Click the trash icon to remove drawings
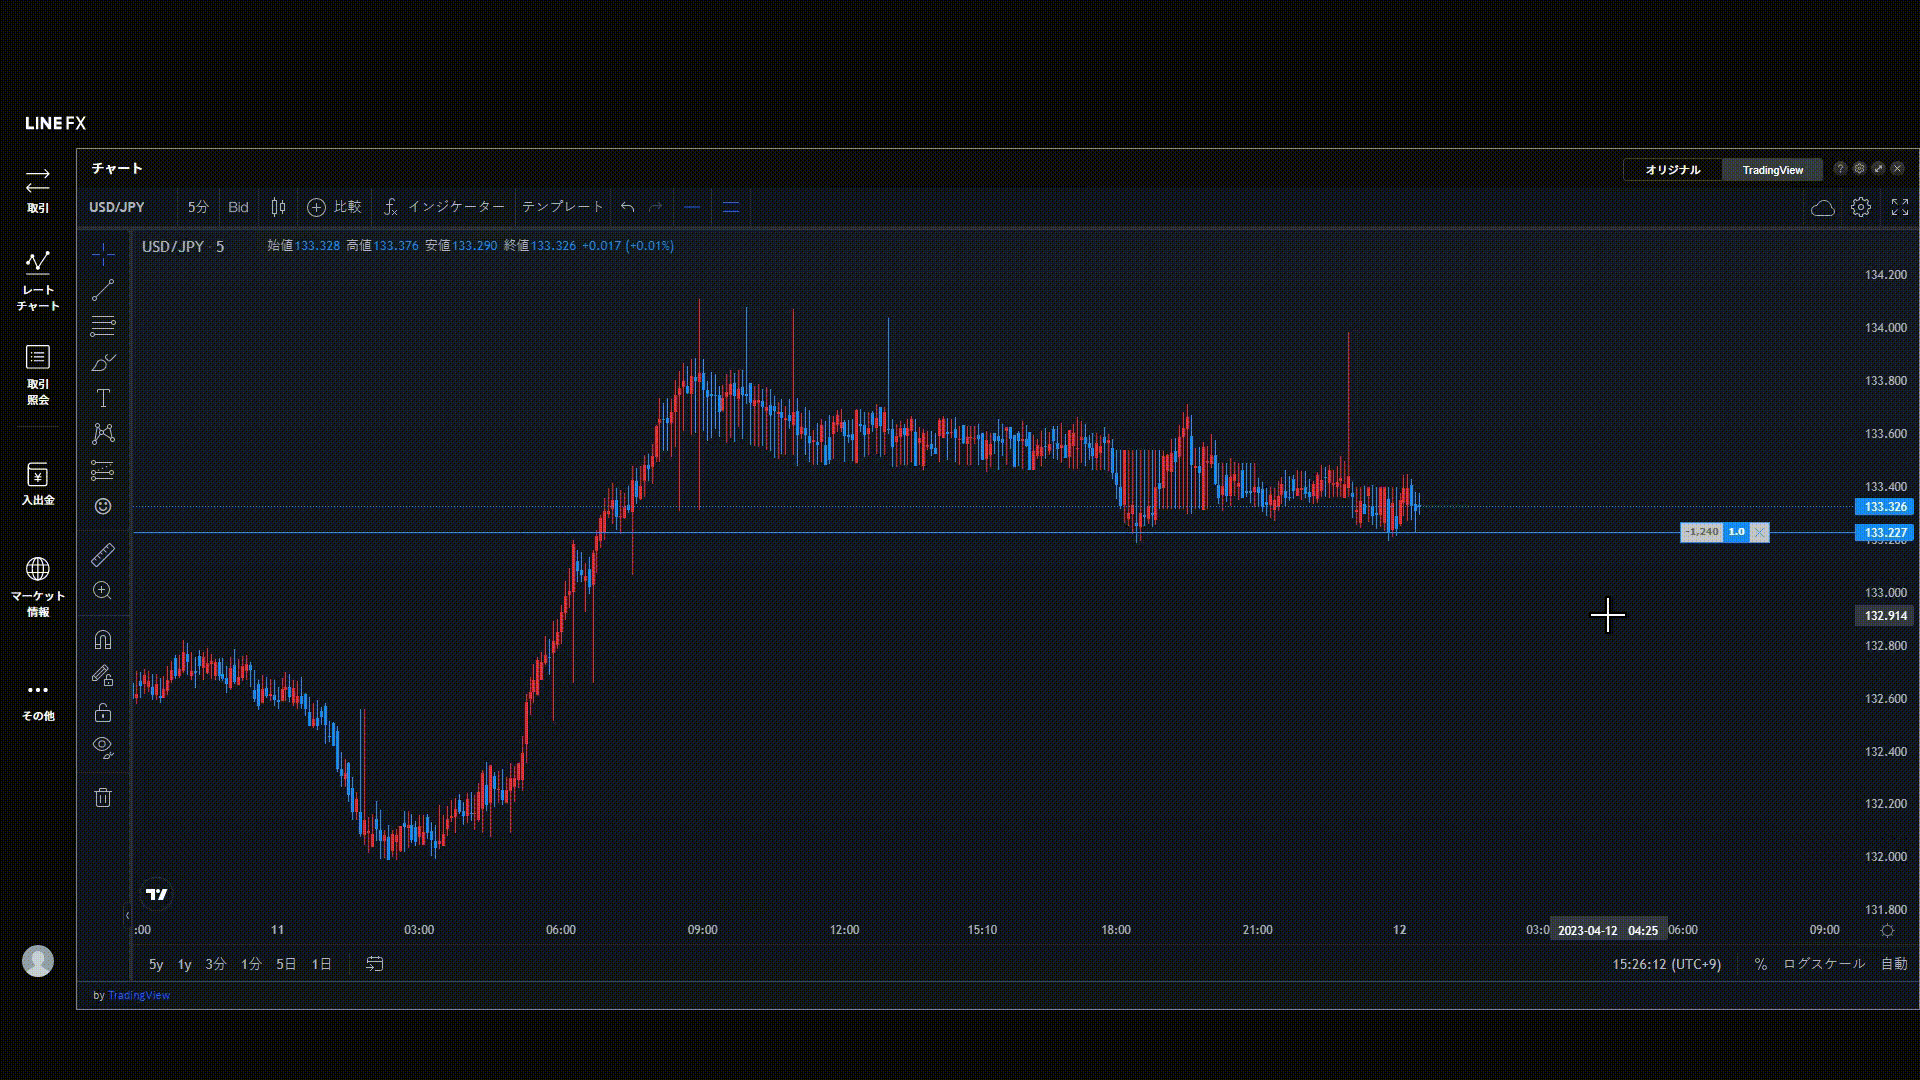Viewport: 1920px width, 1080px height. pyautogui.click(x=103, y=797)
